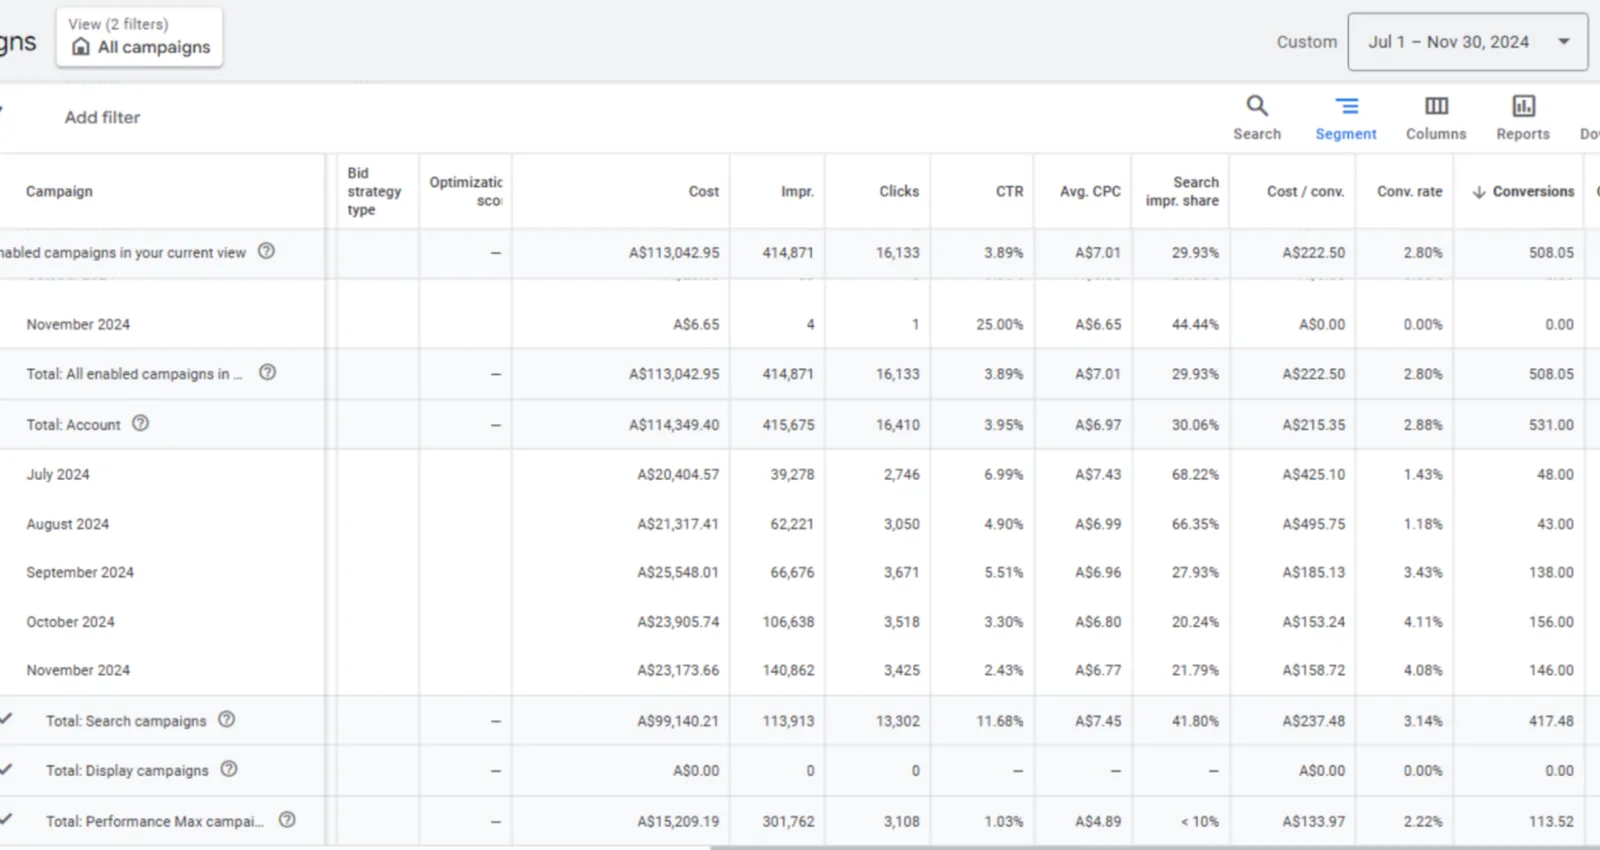
Task: Click the Total: Search campaigns row label
Action: (126, 721)
